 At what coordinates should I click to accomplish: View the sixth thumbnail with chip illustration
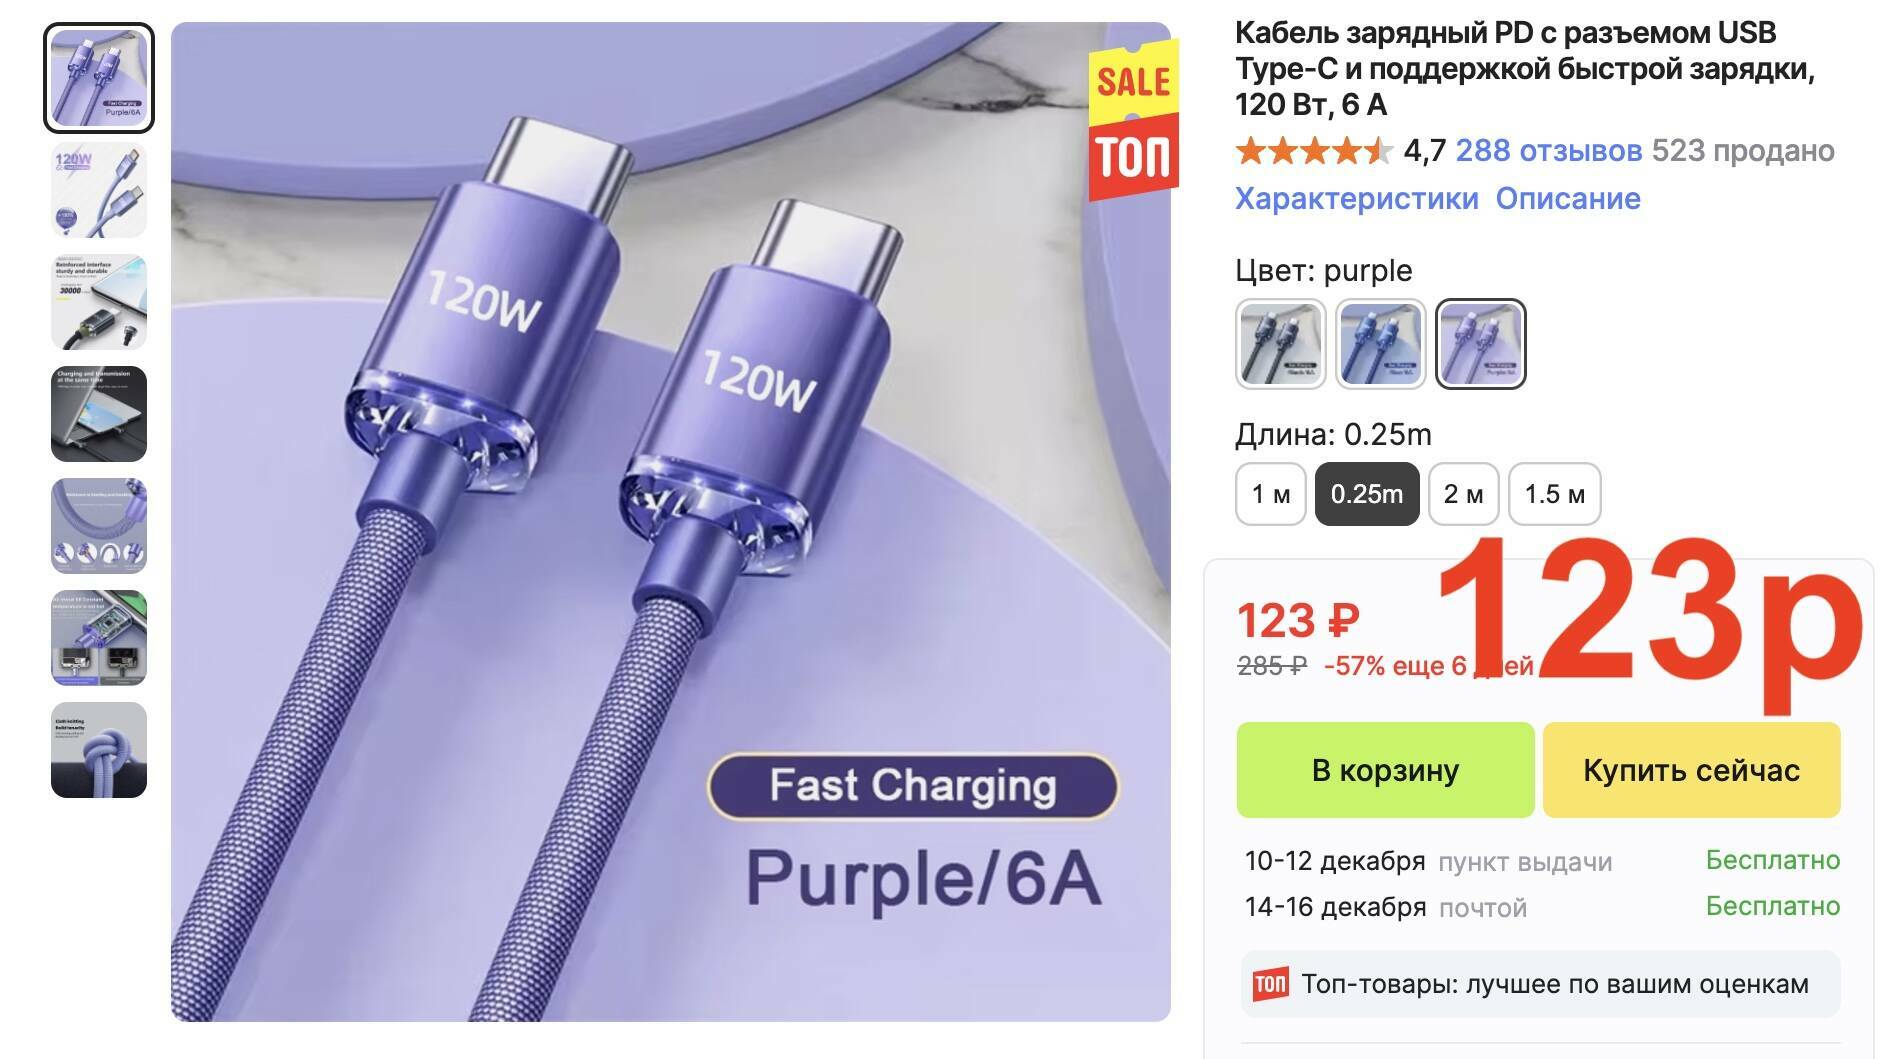(99, 638)
